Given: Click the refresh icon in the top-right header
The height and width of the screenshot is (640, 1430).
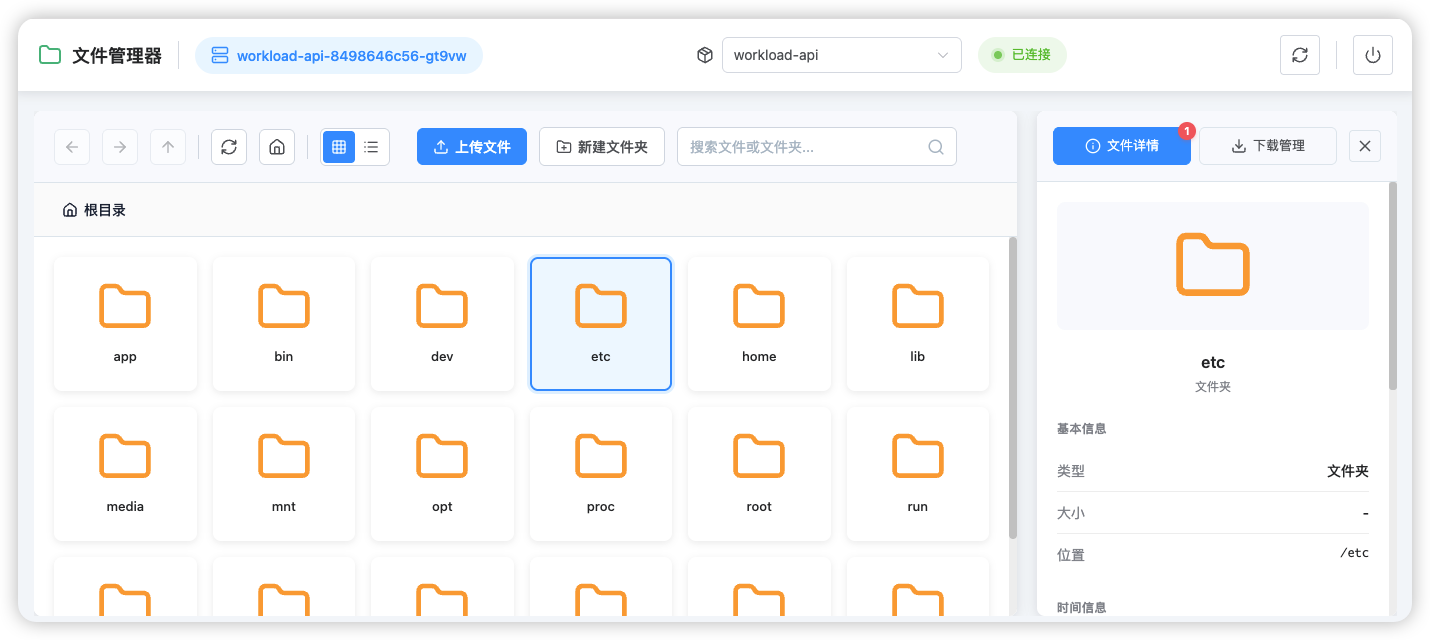Looking at the screenshot, I should tap(1299, 55).
